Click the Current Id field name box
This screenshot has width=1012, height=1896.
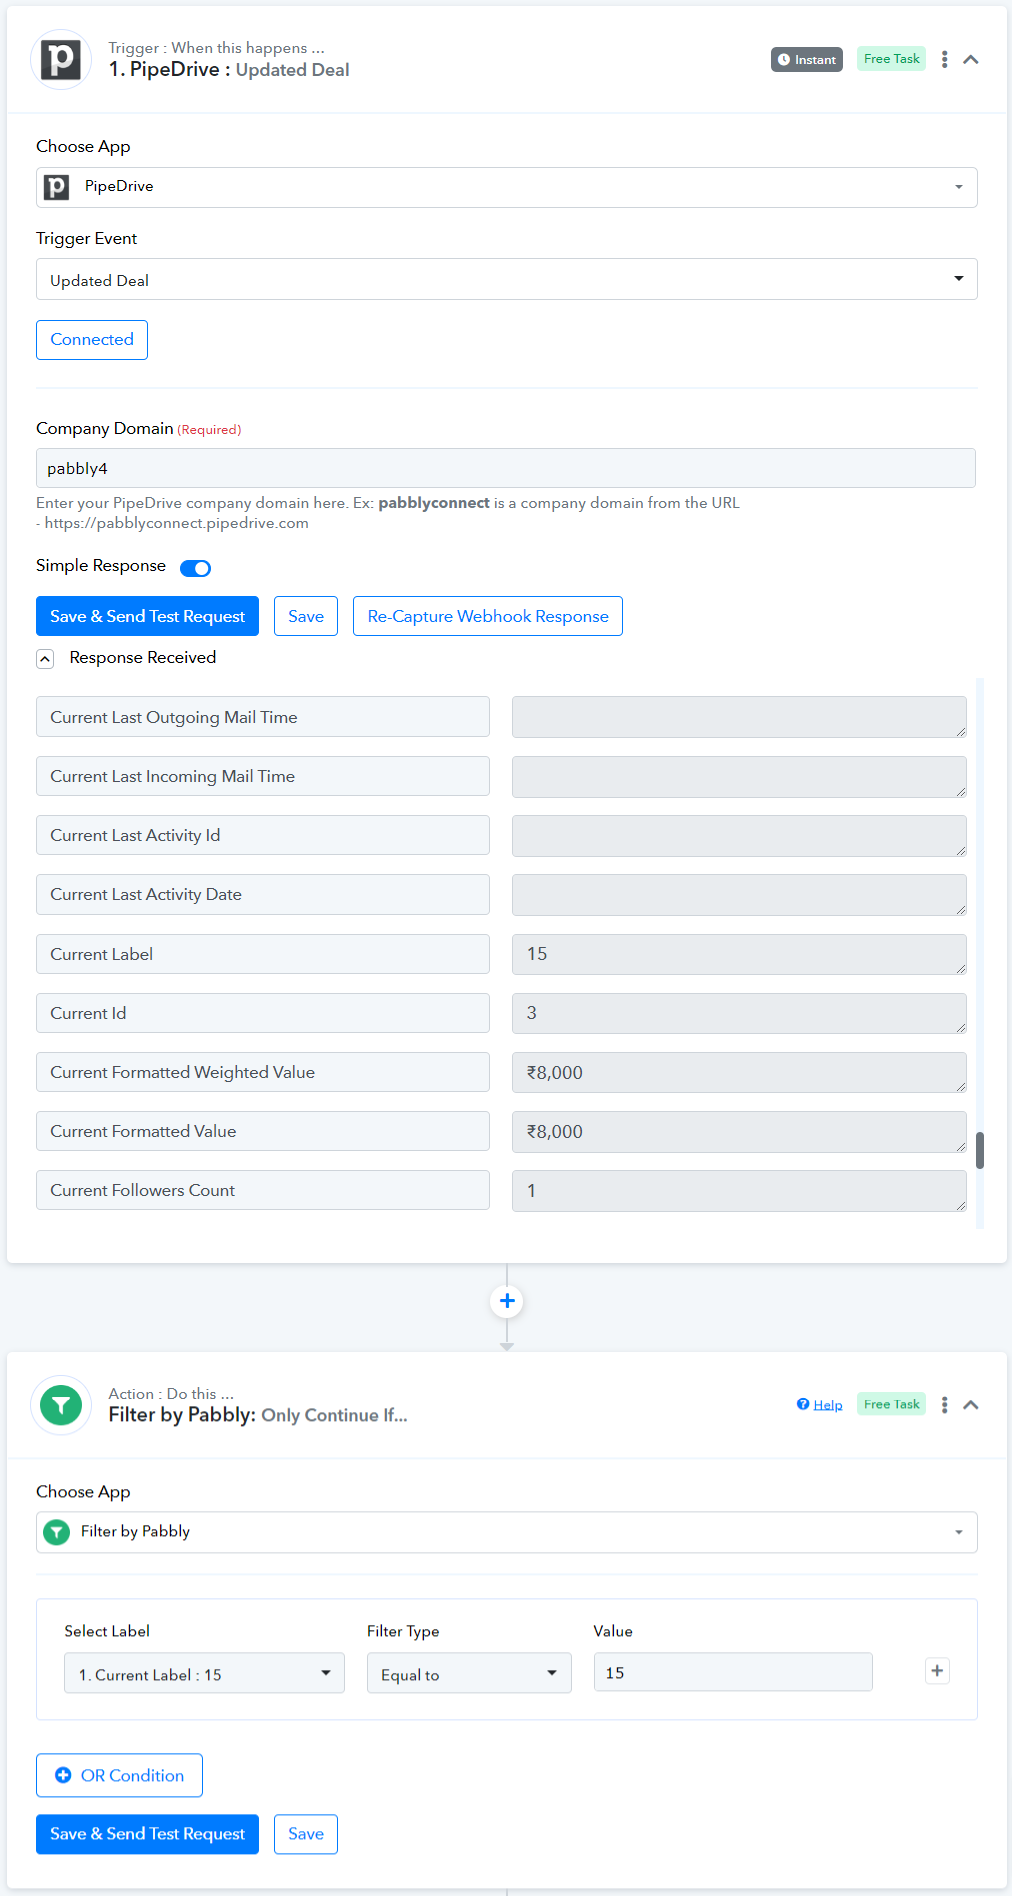tap(263, 1013)
